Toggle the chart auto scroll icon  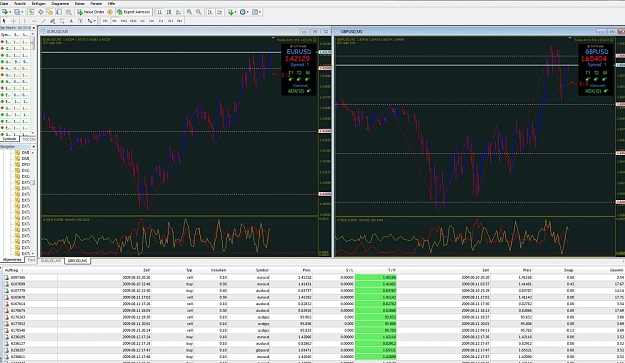pyautogui.click(x=210, y=12)
